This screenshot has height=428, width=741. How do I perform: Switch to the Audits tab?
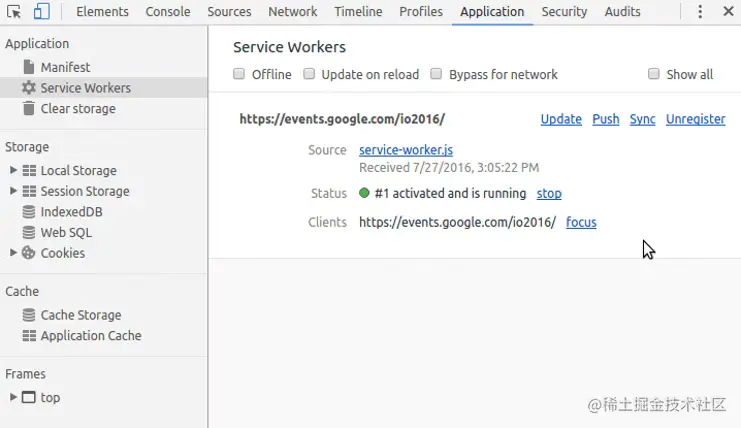pyautogui.click(x=622, y=12)
